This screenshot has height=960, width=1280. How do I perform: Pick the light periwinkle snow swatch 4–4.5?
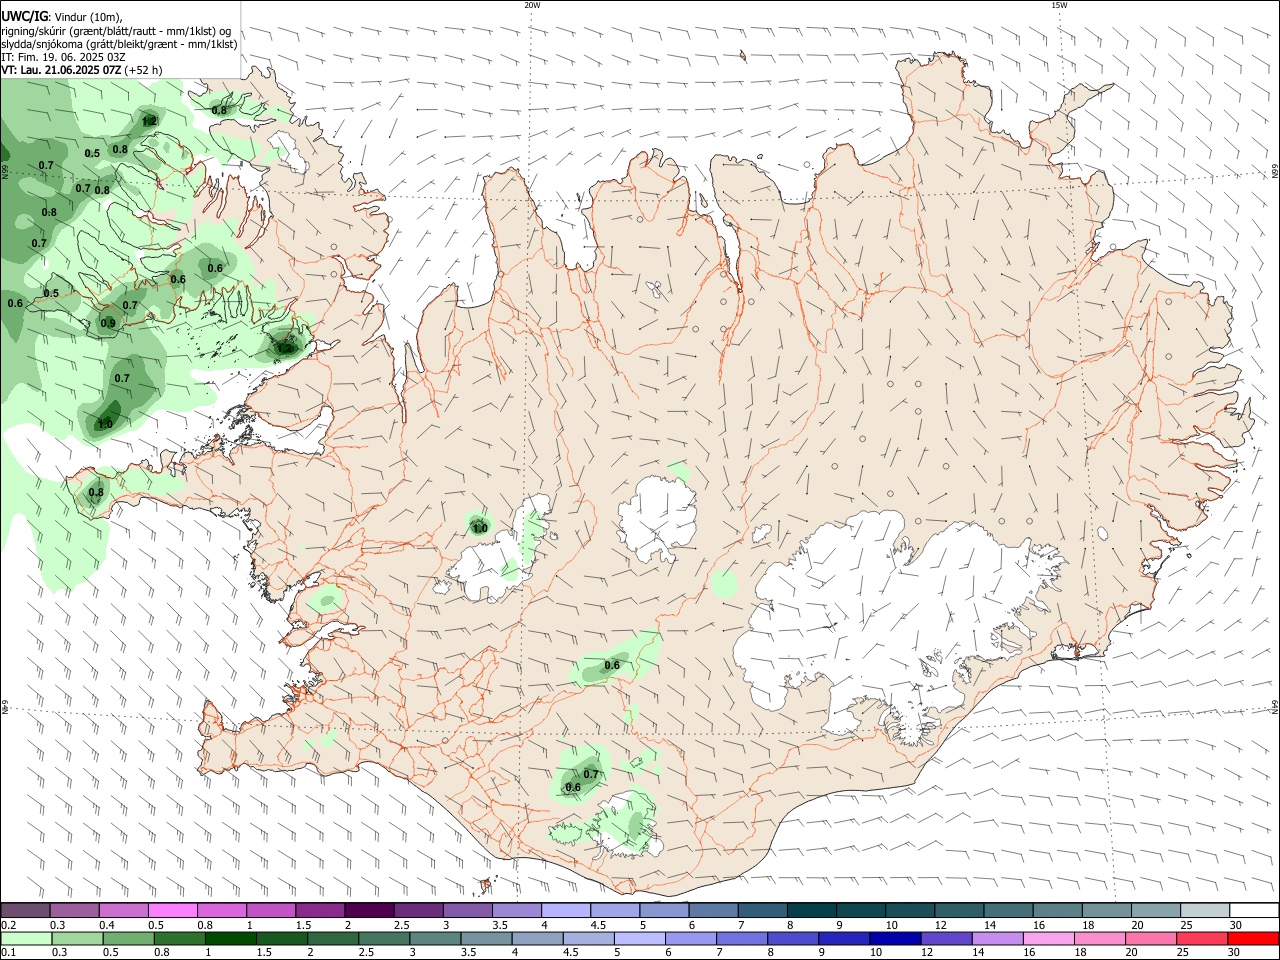pyautogui.click(x=566, y=911)
